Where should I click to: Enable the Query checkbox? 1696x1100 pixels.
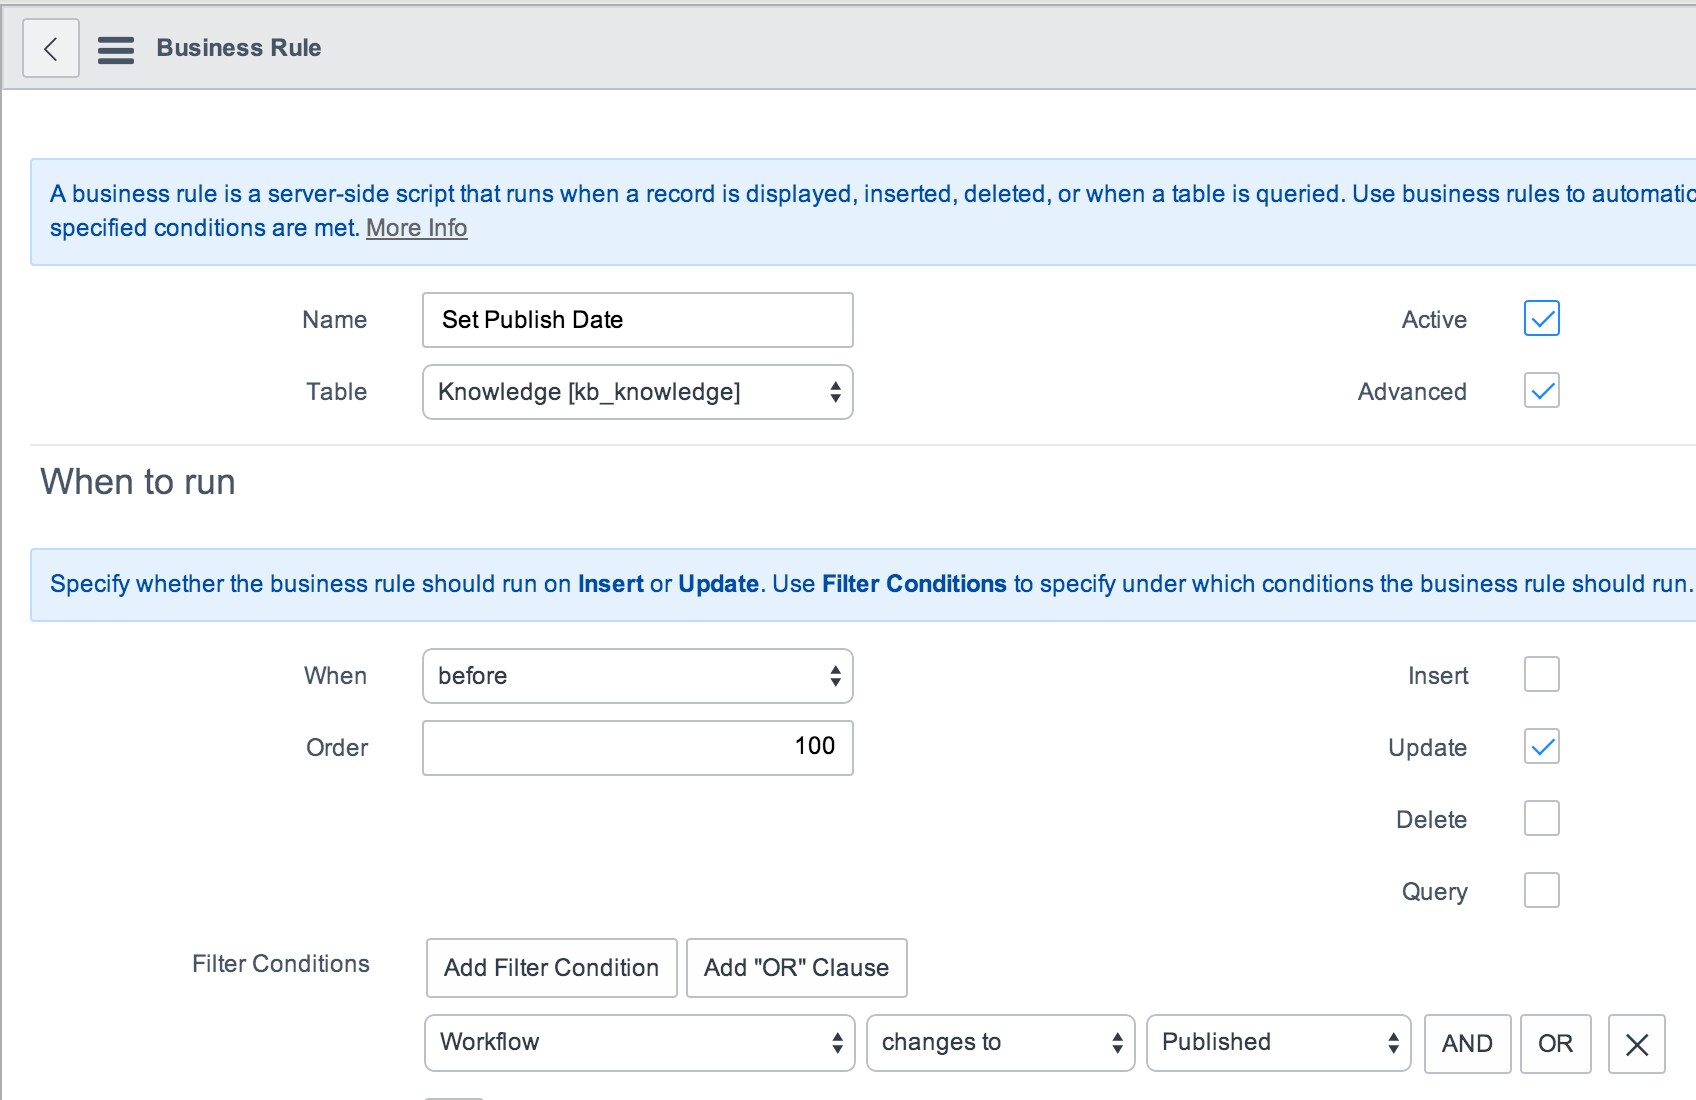coord(1540,890)
